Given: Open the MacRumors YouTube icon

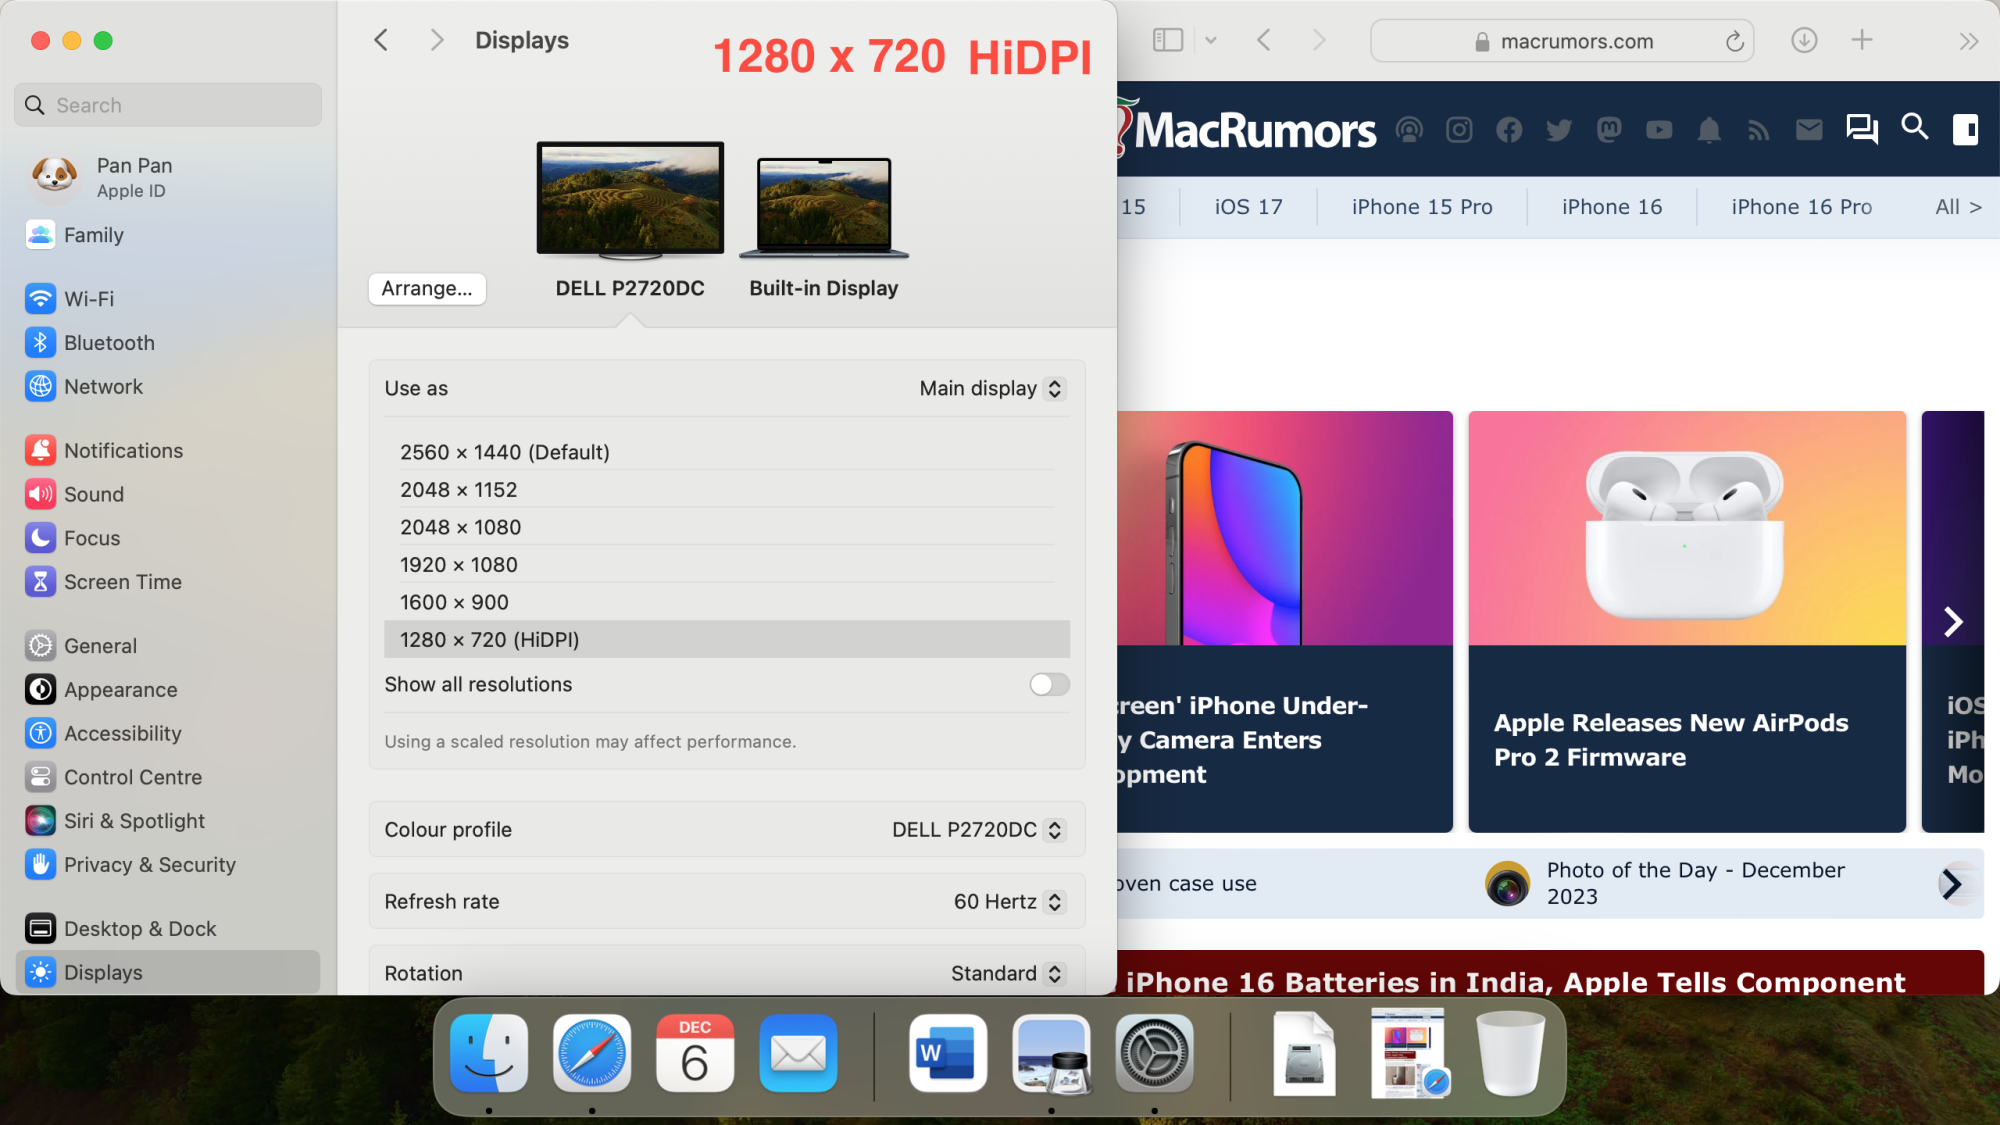Looking at the screenshot, I should pyautogui.click(x=1659, y=130).
